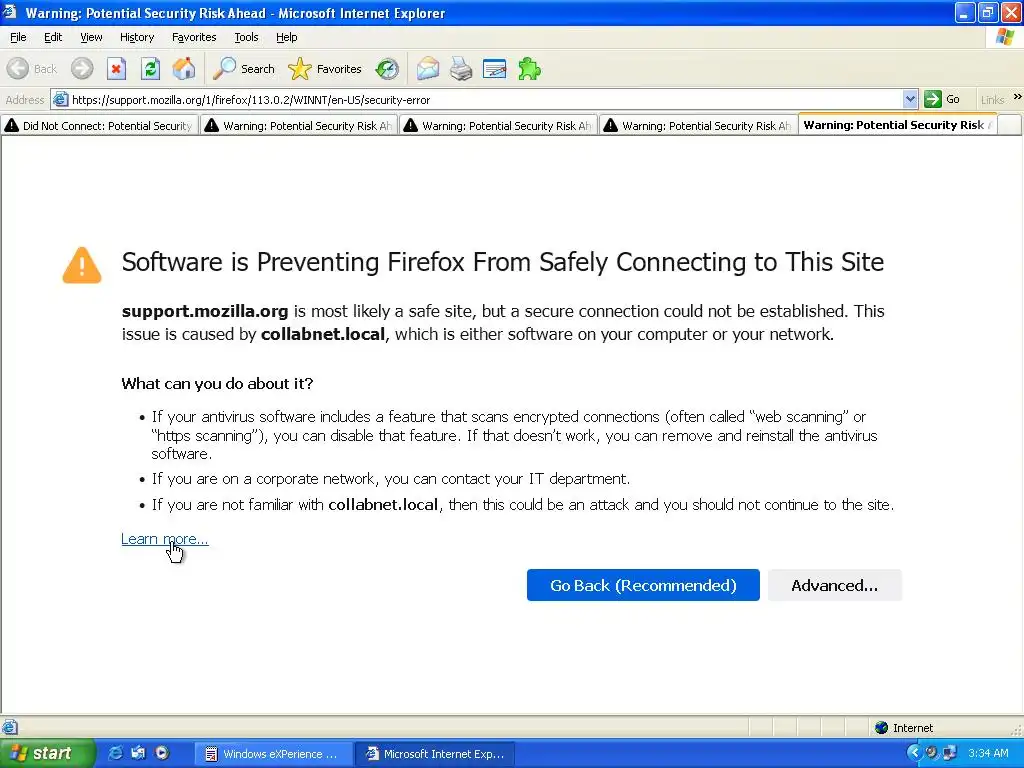The image size is (1024, 768).
Task: Switch to the Did Not Connect tab
Action: (x=99, y=125)
